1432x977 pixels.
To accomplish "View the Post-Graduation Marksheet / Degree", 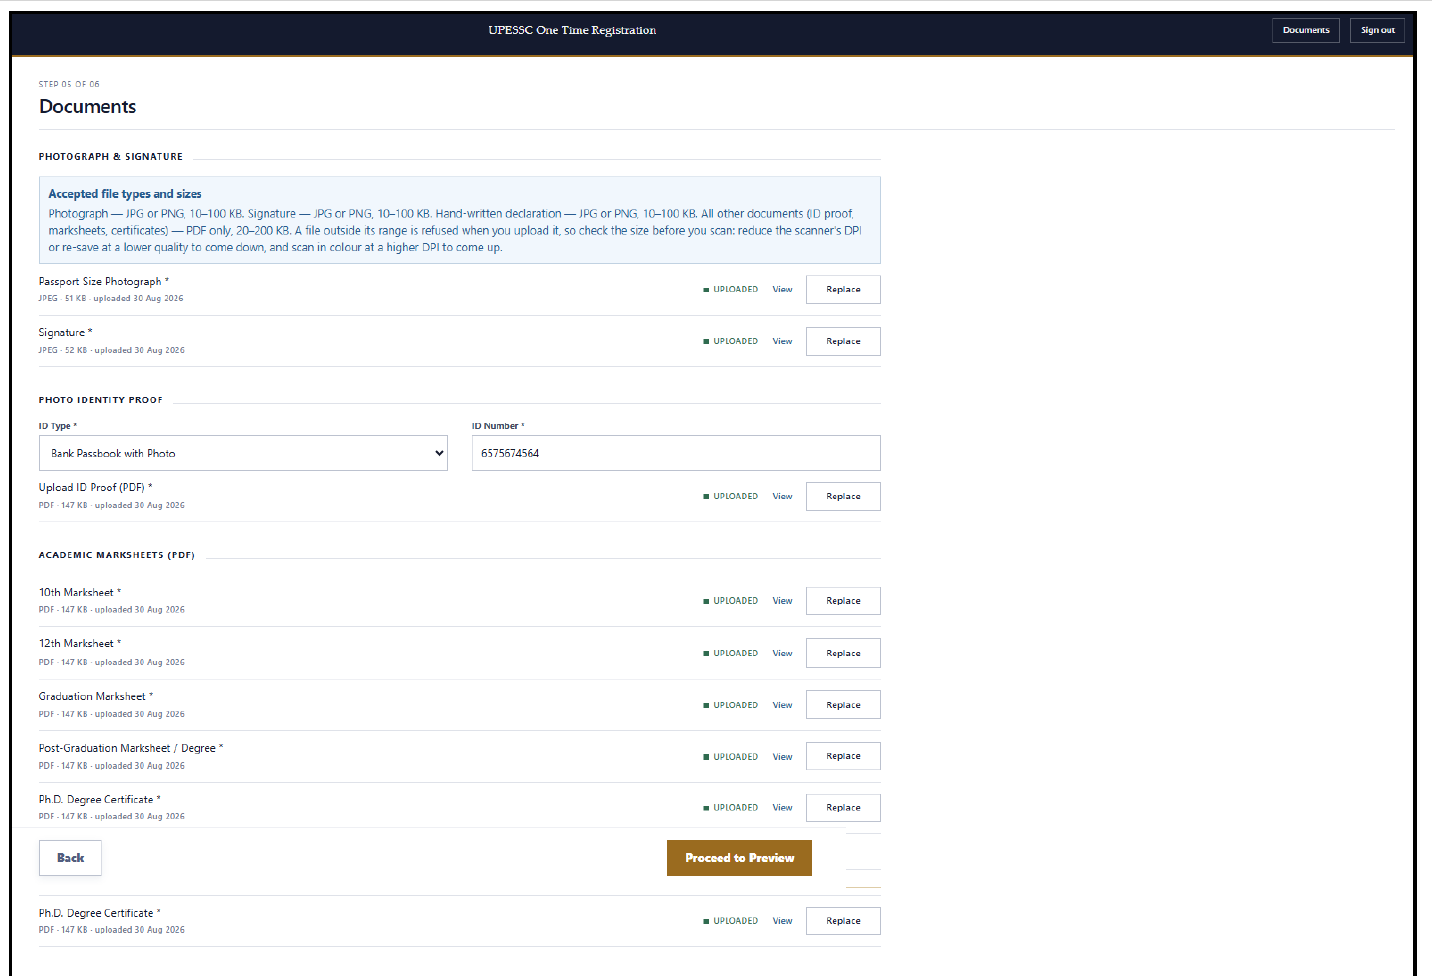I will coord(782,757).
